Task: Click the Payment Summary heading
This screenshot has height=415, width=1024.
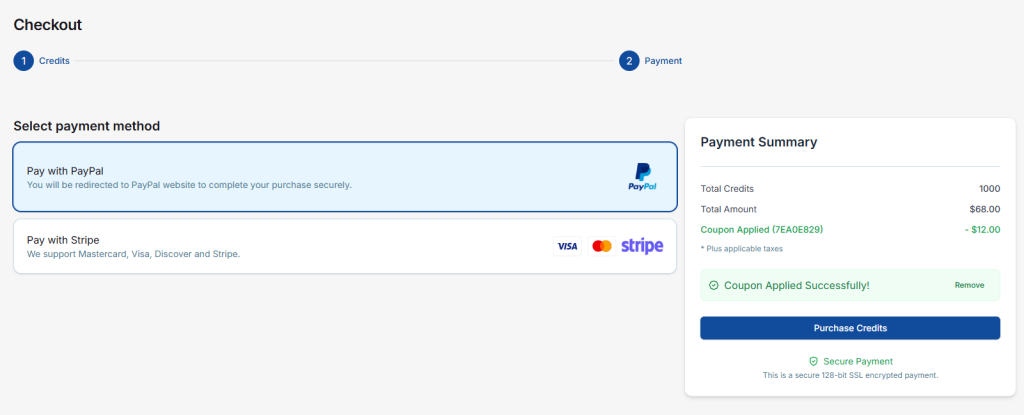Action: click(758, 142)
